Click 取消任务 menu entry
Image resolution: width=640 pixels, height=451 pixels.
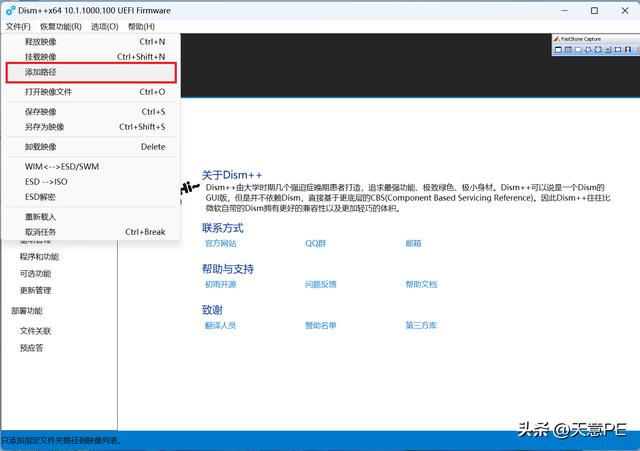tap(91, 232)
